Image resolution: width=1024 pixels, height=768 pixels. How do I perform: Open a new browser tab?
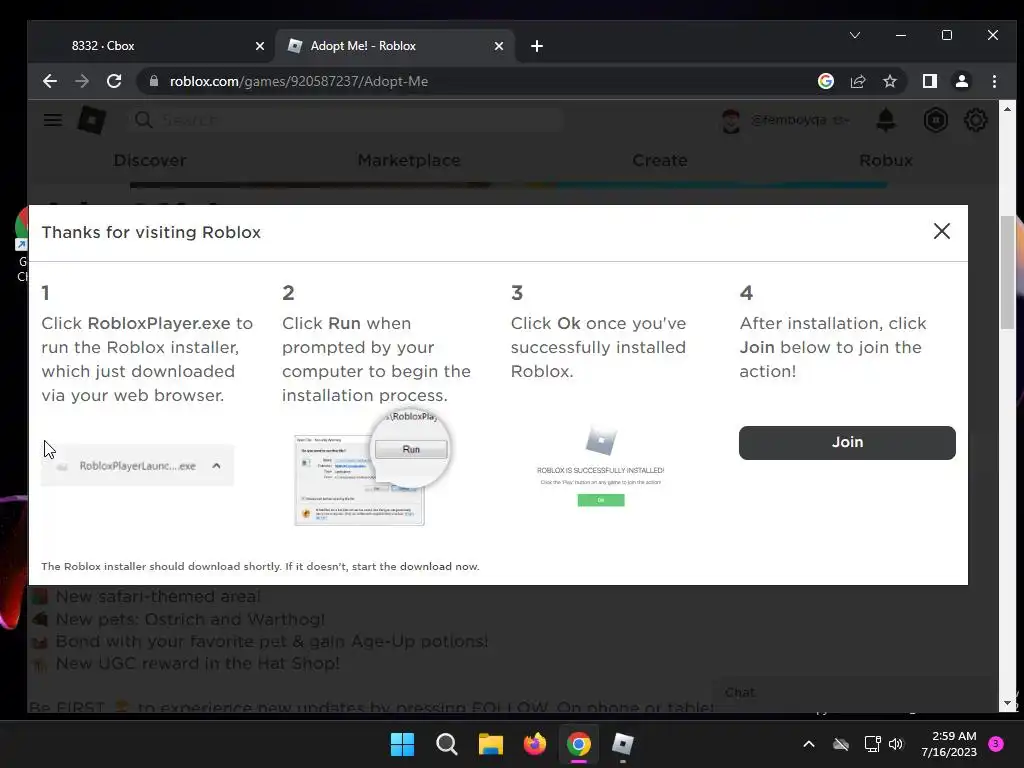(537, 46)
